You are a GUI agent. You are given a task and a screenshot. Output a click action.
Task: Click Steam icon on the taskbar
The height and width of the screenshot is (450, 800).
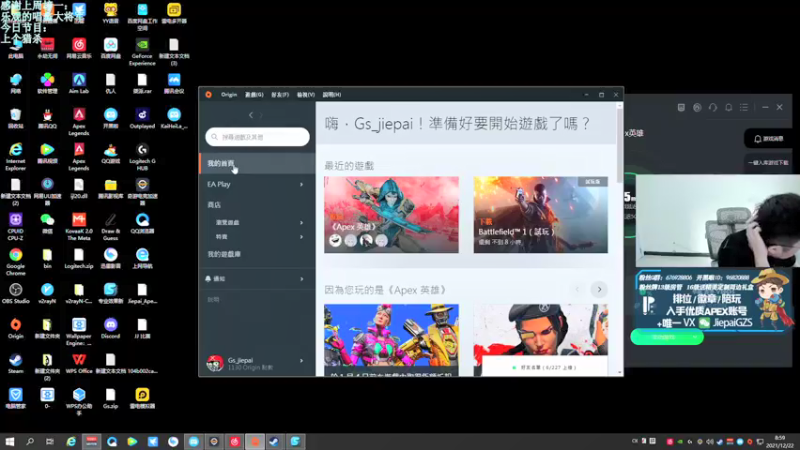point(274,442)
